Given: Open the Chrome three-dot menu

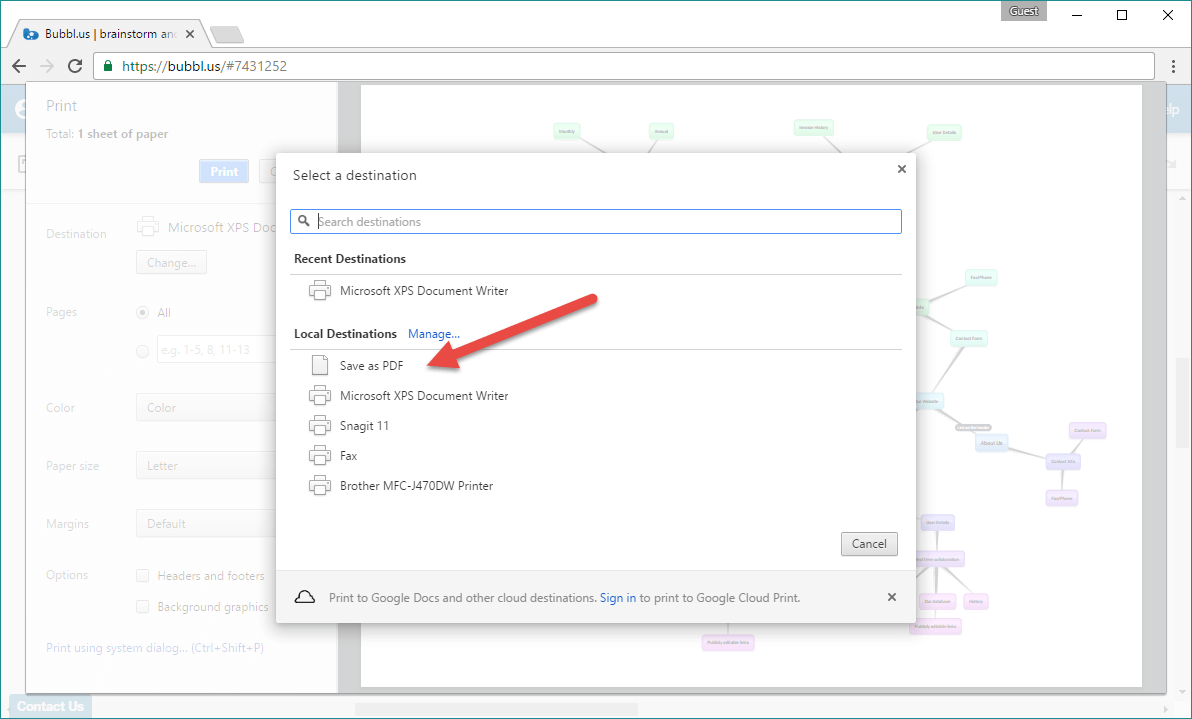Looking at the screenshot, I should (1174, 66).
